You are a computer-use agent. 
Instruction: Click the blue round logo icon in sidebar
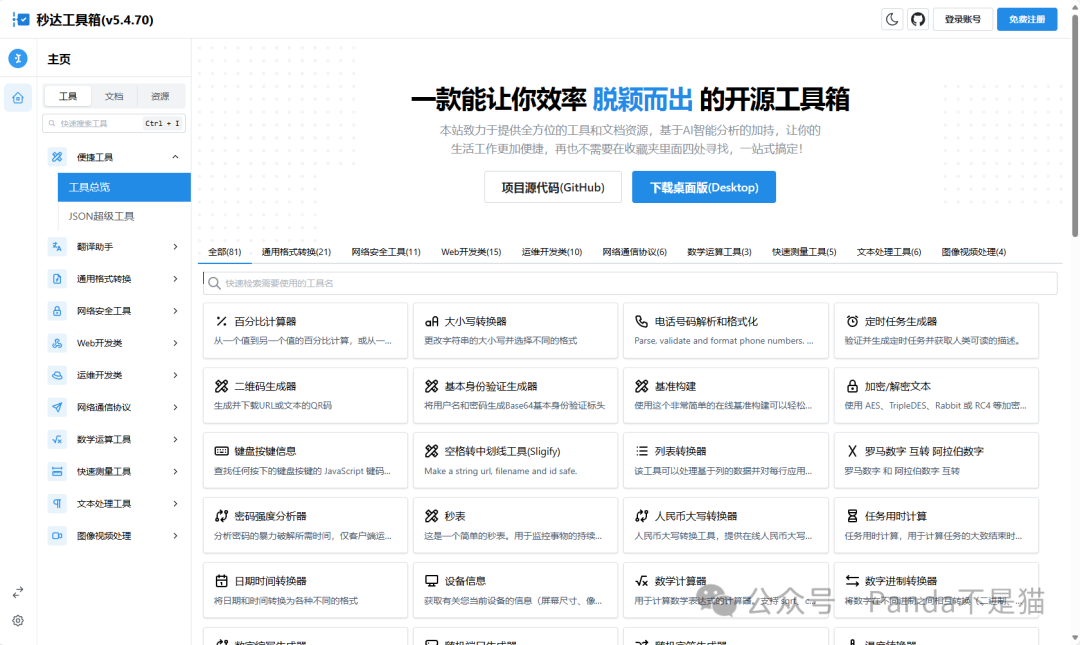tap(18, 59)
